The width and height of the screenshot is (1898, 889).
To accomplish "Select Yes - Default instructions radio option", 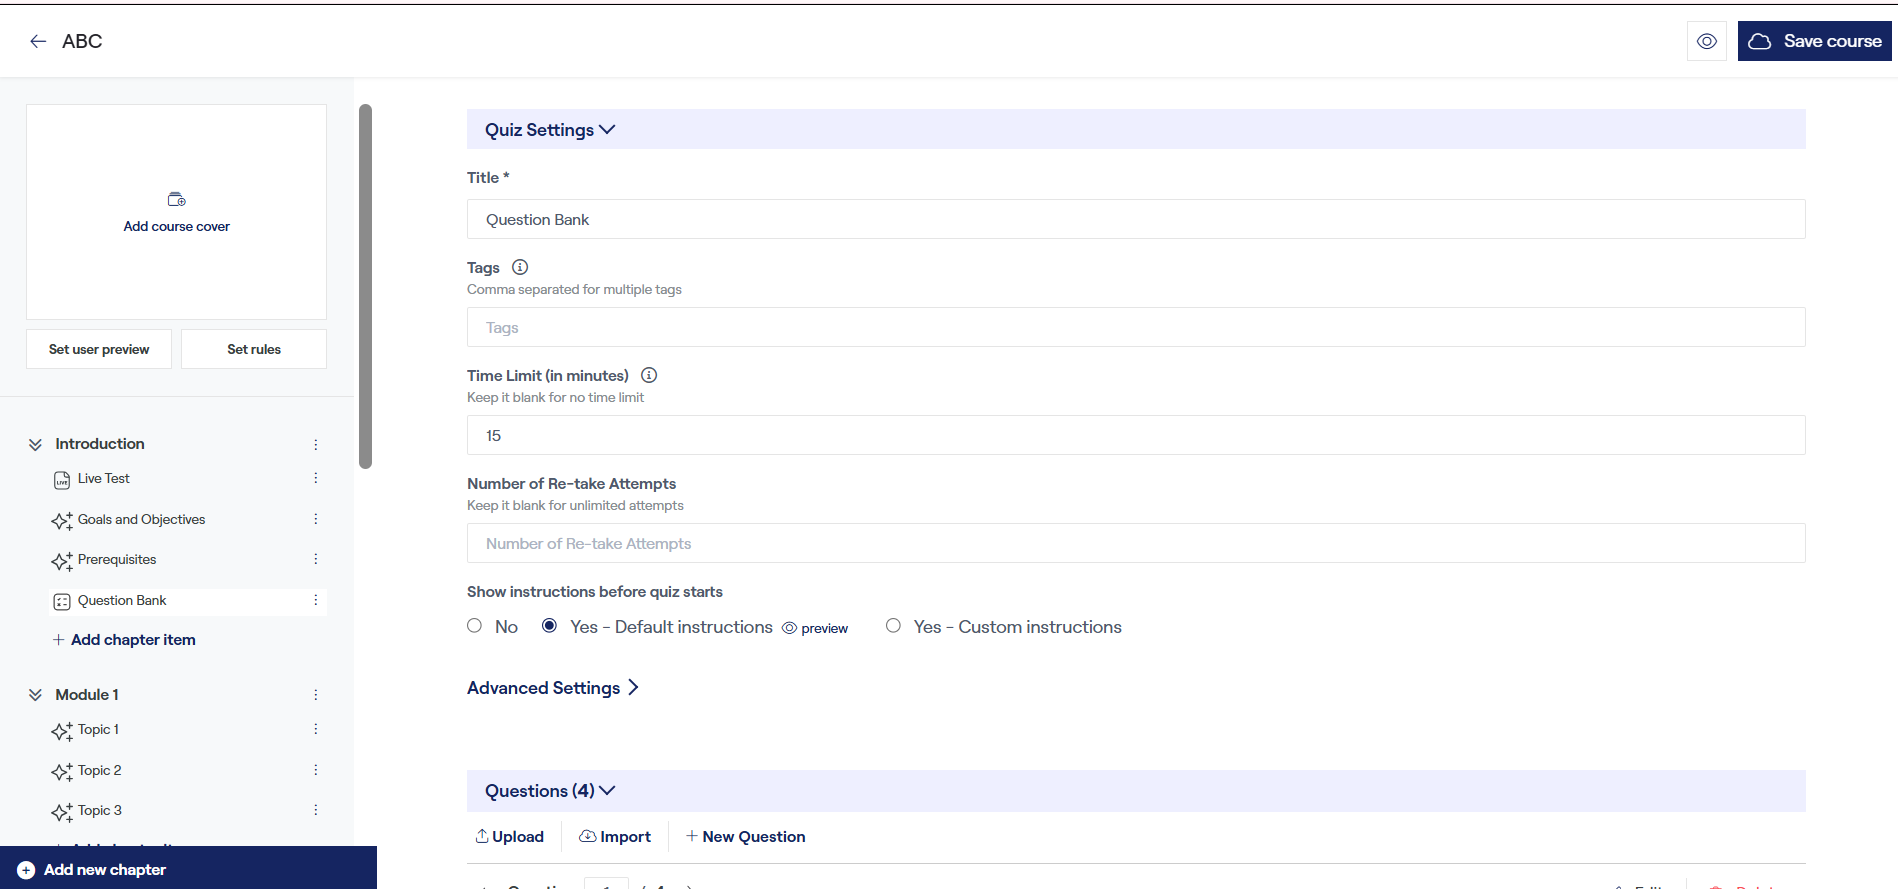I will point(550,626).
